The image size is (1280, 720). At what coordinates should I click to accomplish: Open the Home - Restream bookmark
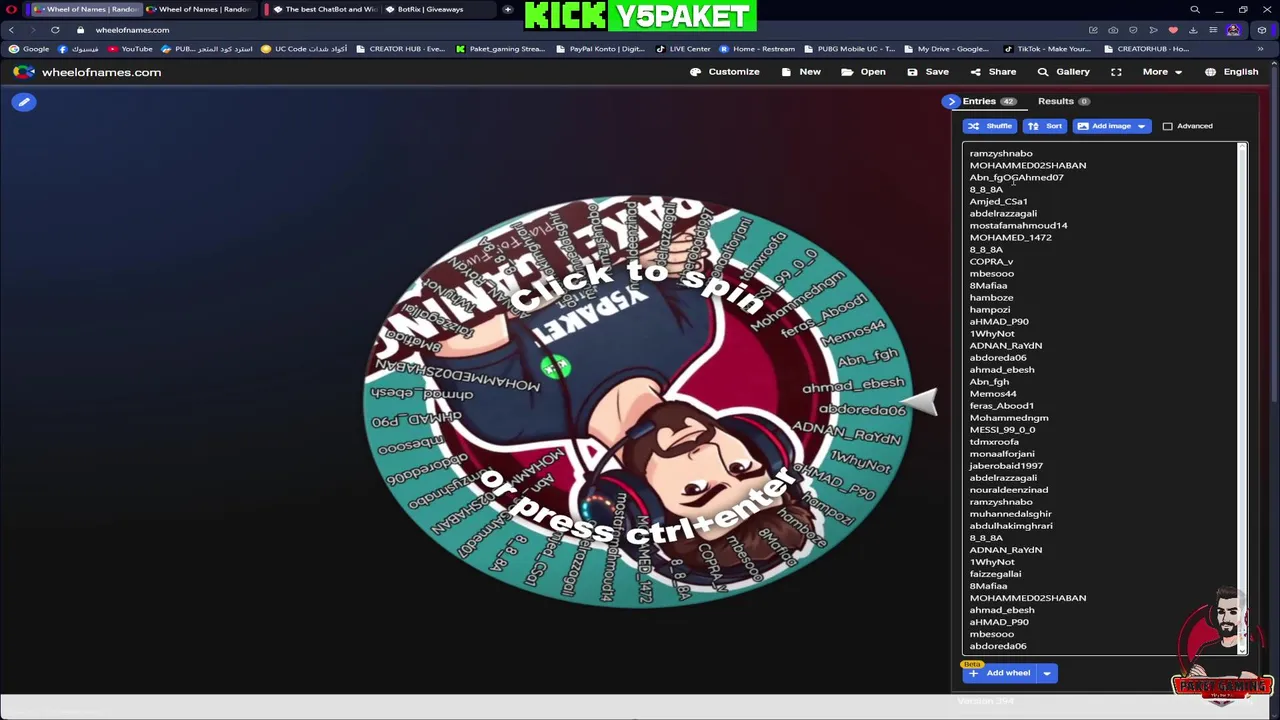click(757, 49)
